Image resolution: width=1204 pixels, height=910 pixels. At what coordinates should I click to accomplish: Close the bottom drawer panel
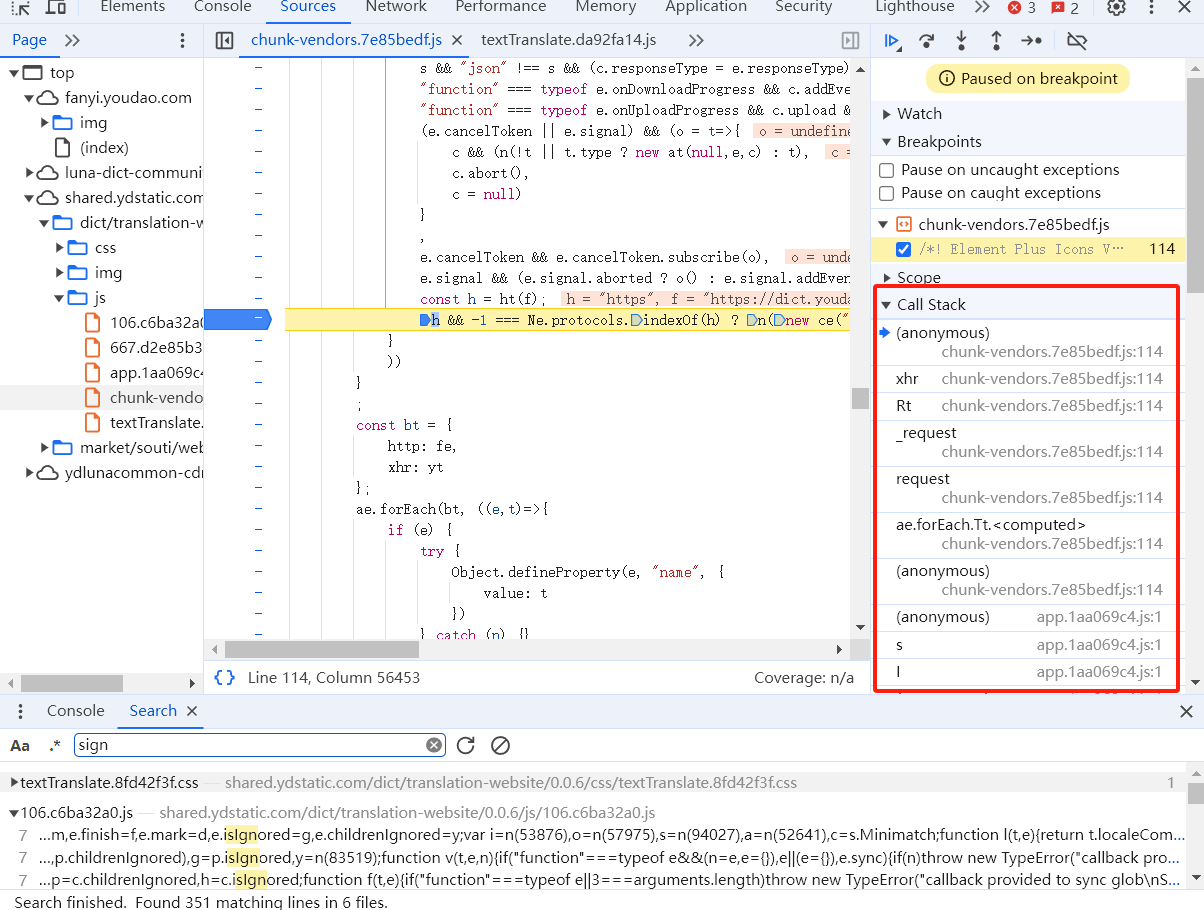coord(1186,711)
